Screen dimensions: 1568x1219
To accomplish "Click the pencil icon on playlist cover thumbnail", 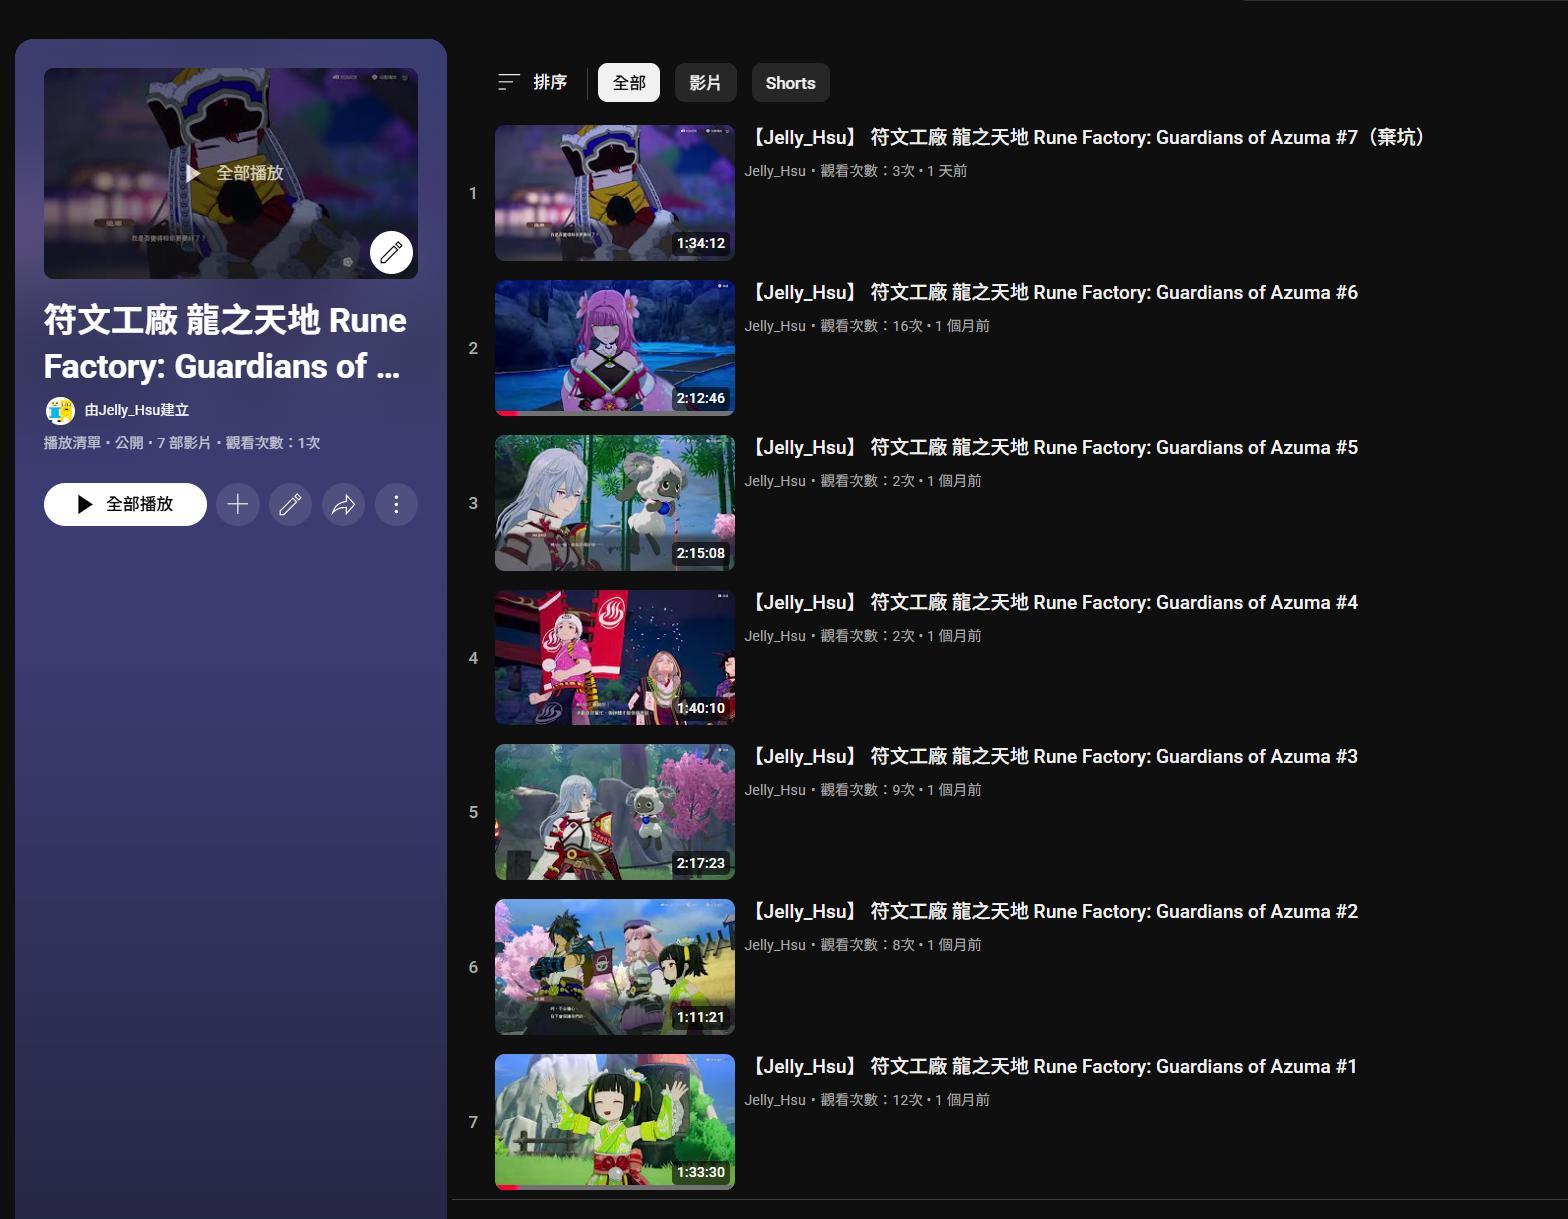I will (x=391, y=252).
